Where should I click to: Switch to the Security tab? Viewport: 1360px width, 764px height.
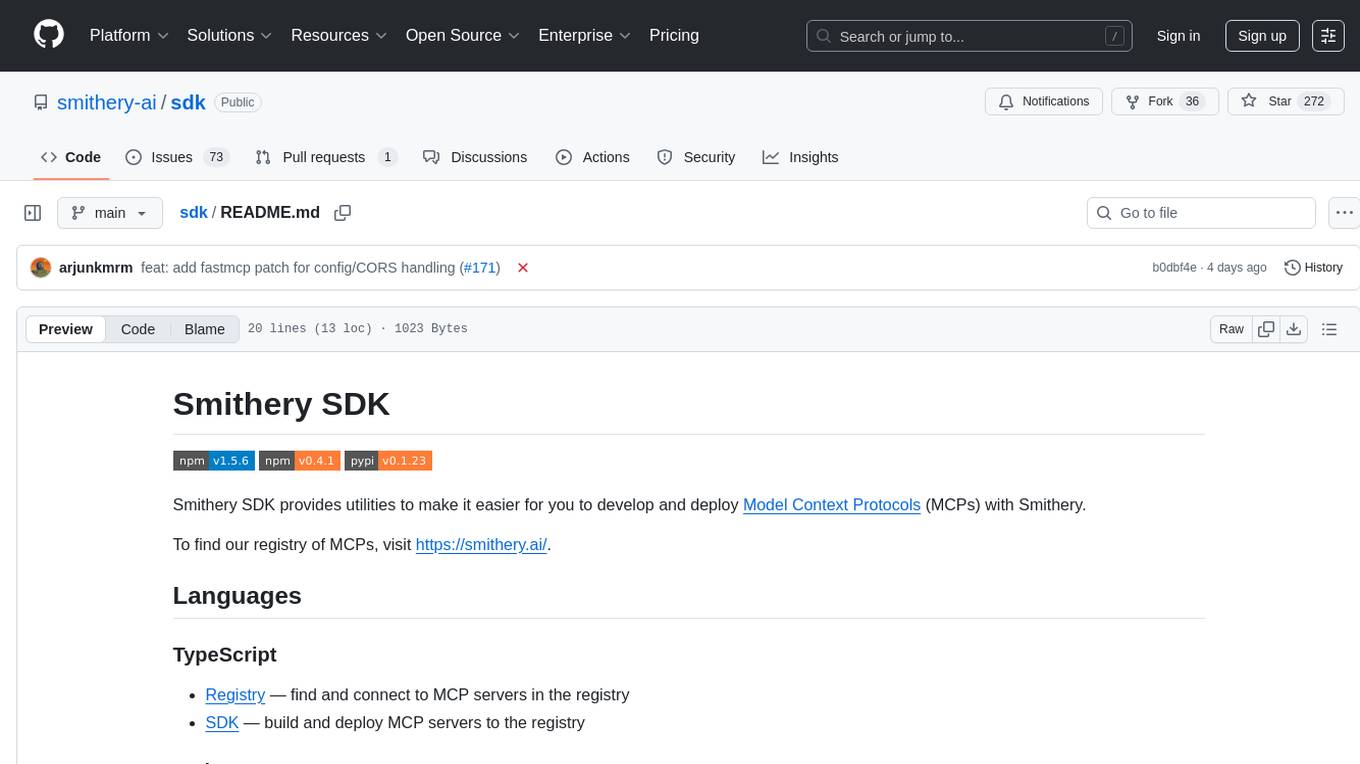click(x=696, y=157)
